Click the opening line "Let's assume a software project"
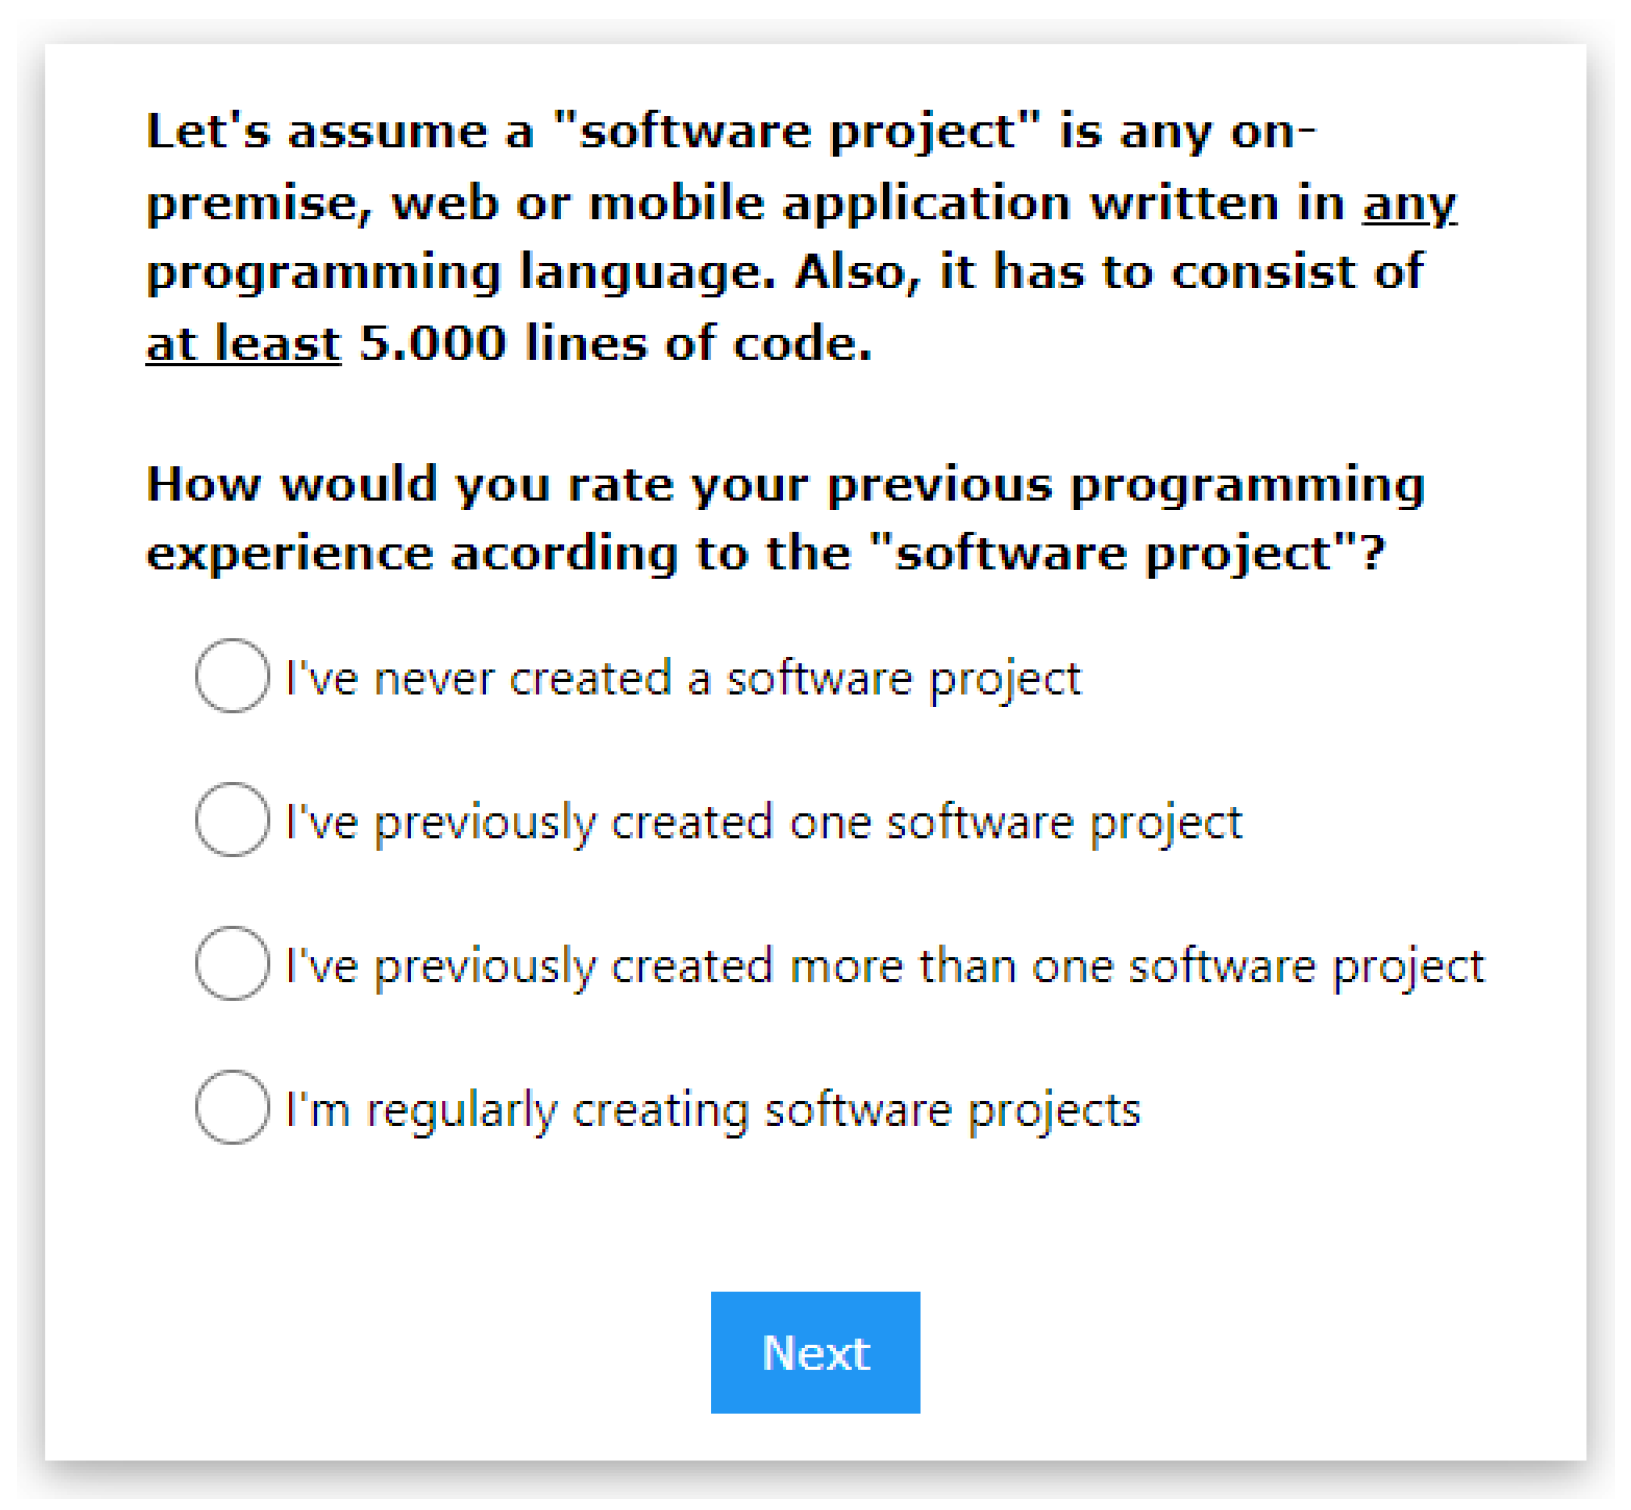 coord(730,132)
